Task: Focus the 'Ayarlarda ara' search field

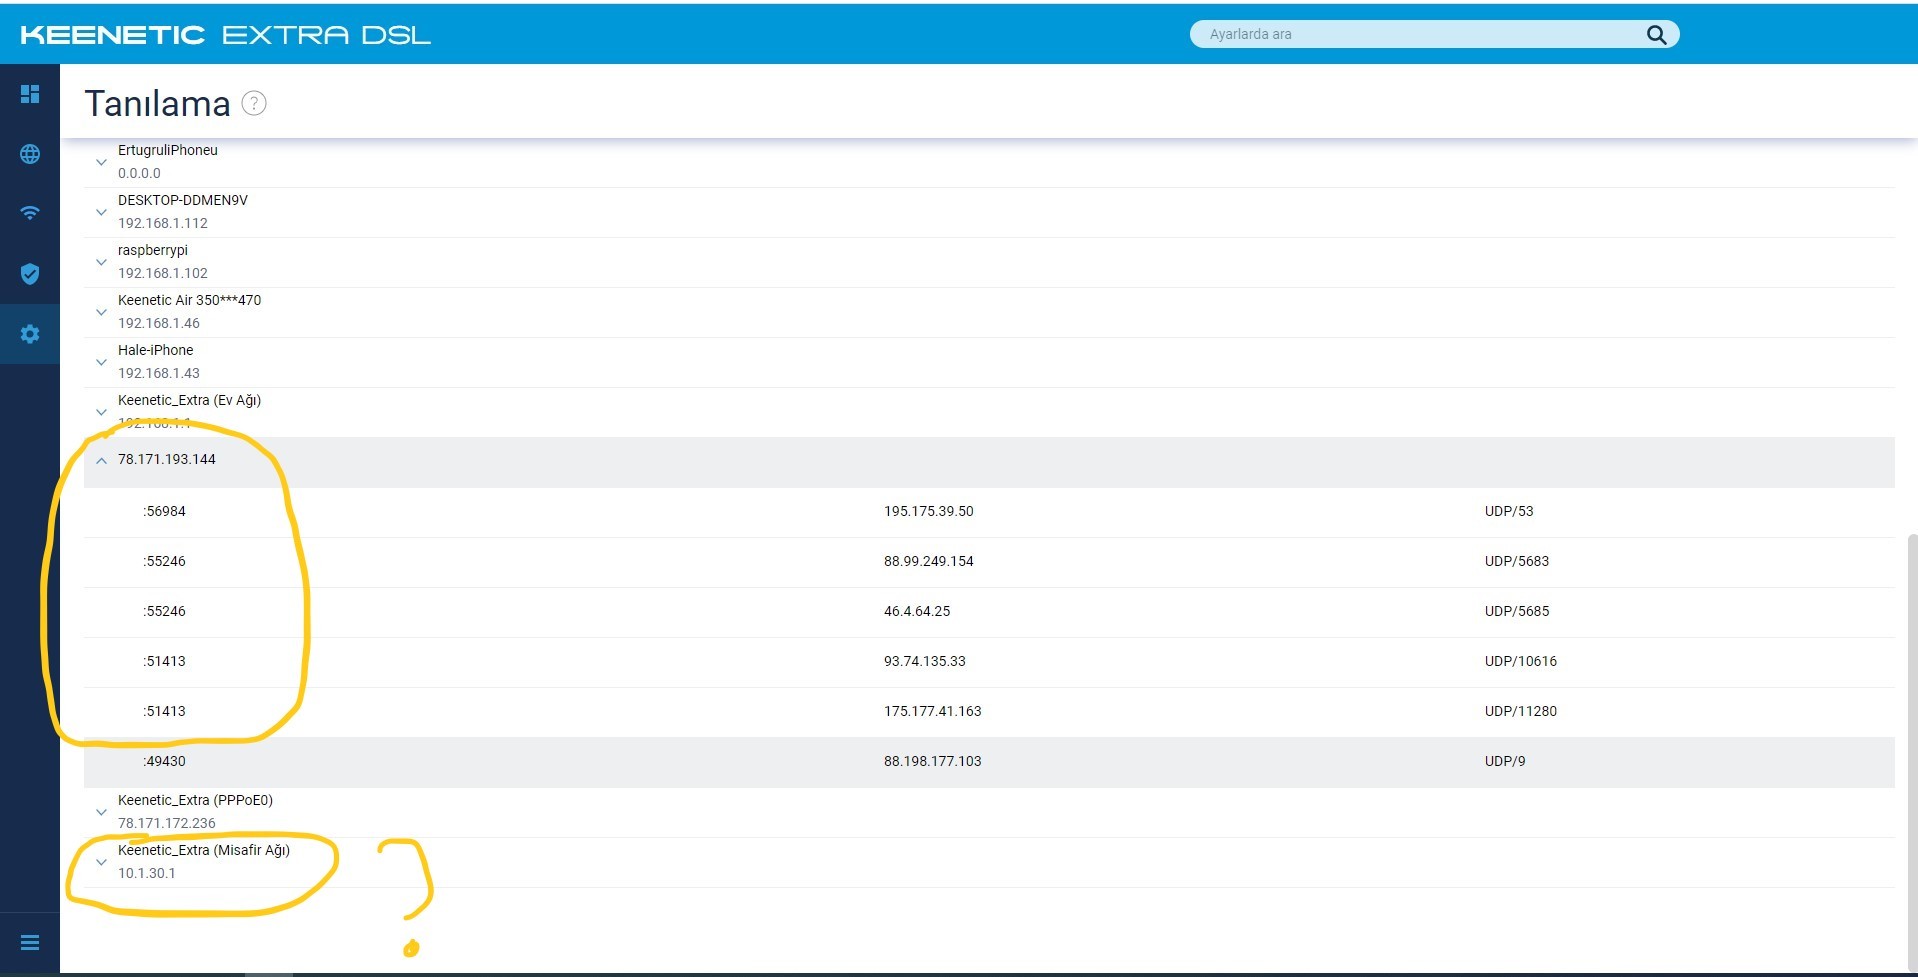Action: point(1434,34)
